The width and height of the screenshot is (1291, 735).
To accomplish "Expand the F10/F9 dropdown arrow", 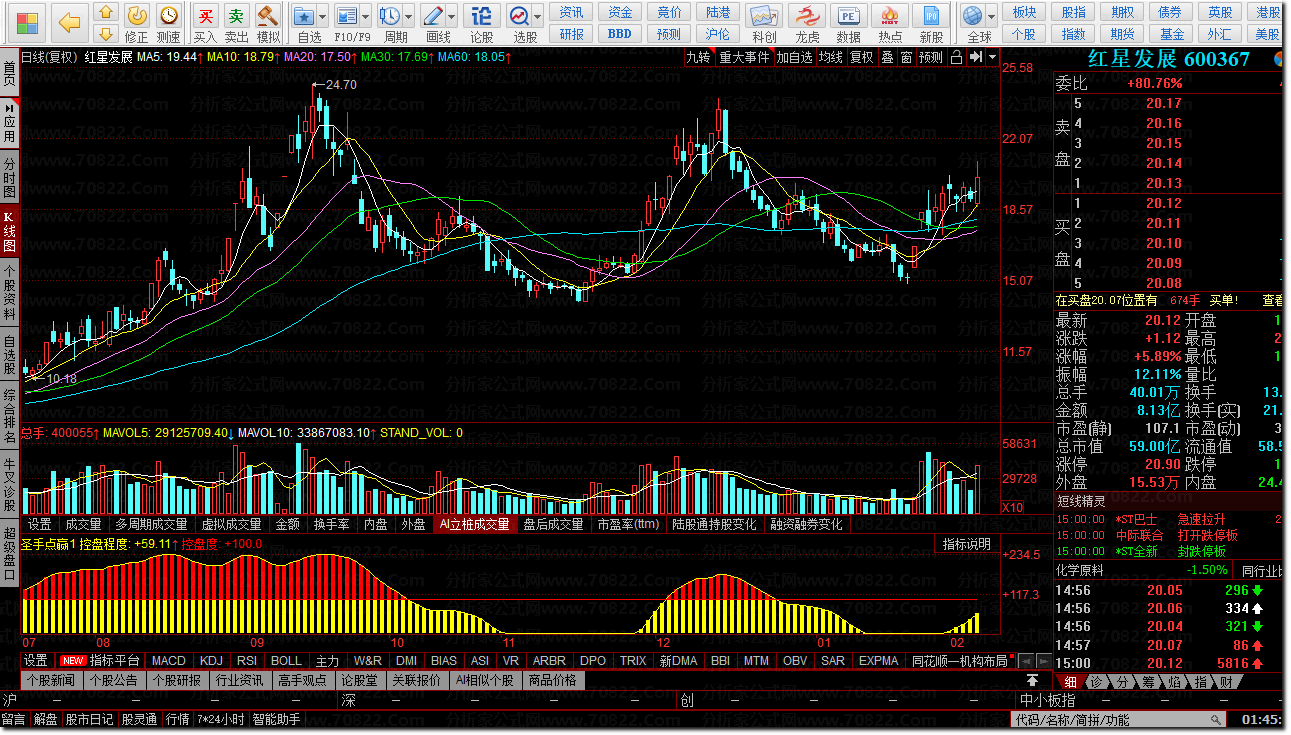I will (x=367, y=16).
